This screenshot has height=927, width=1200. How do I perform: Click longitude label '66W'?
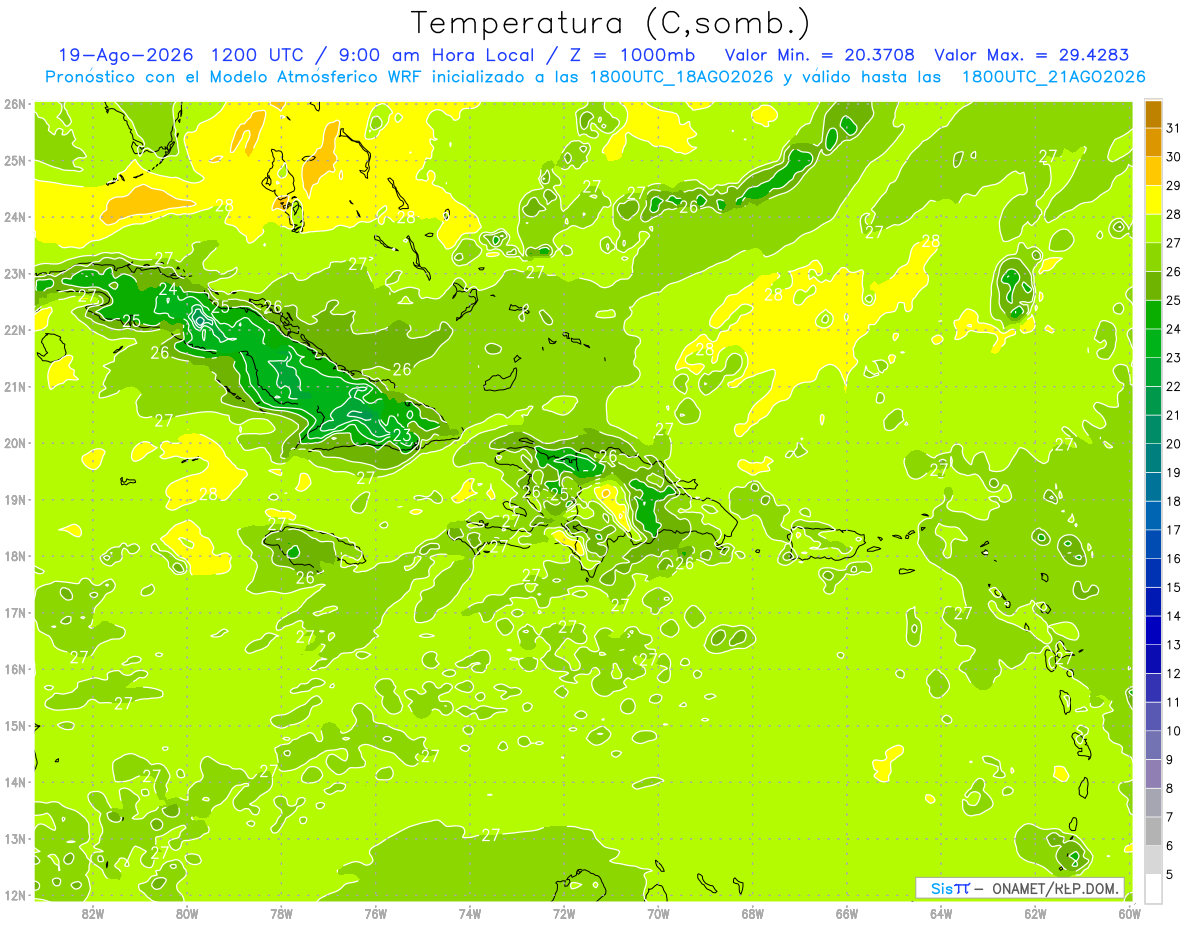point(847,913)
